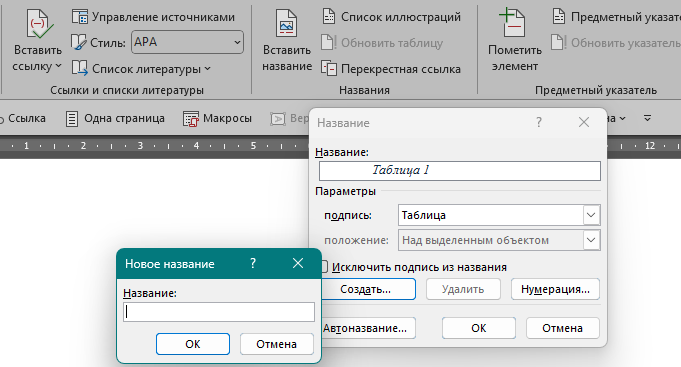Click the Insert Index (Предметный указатель) command

click(x=617, y=17)
